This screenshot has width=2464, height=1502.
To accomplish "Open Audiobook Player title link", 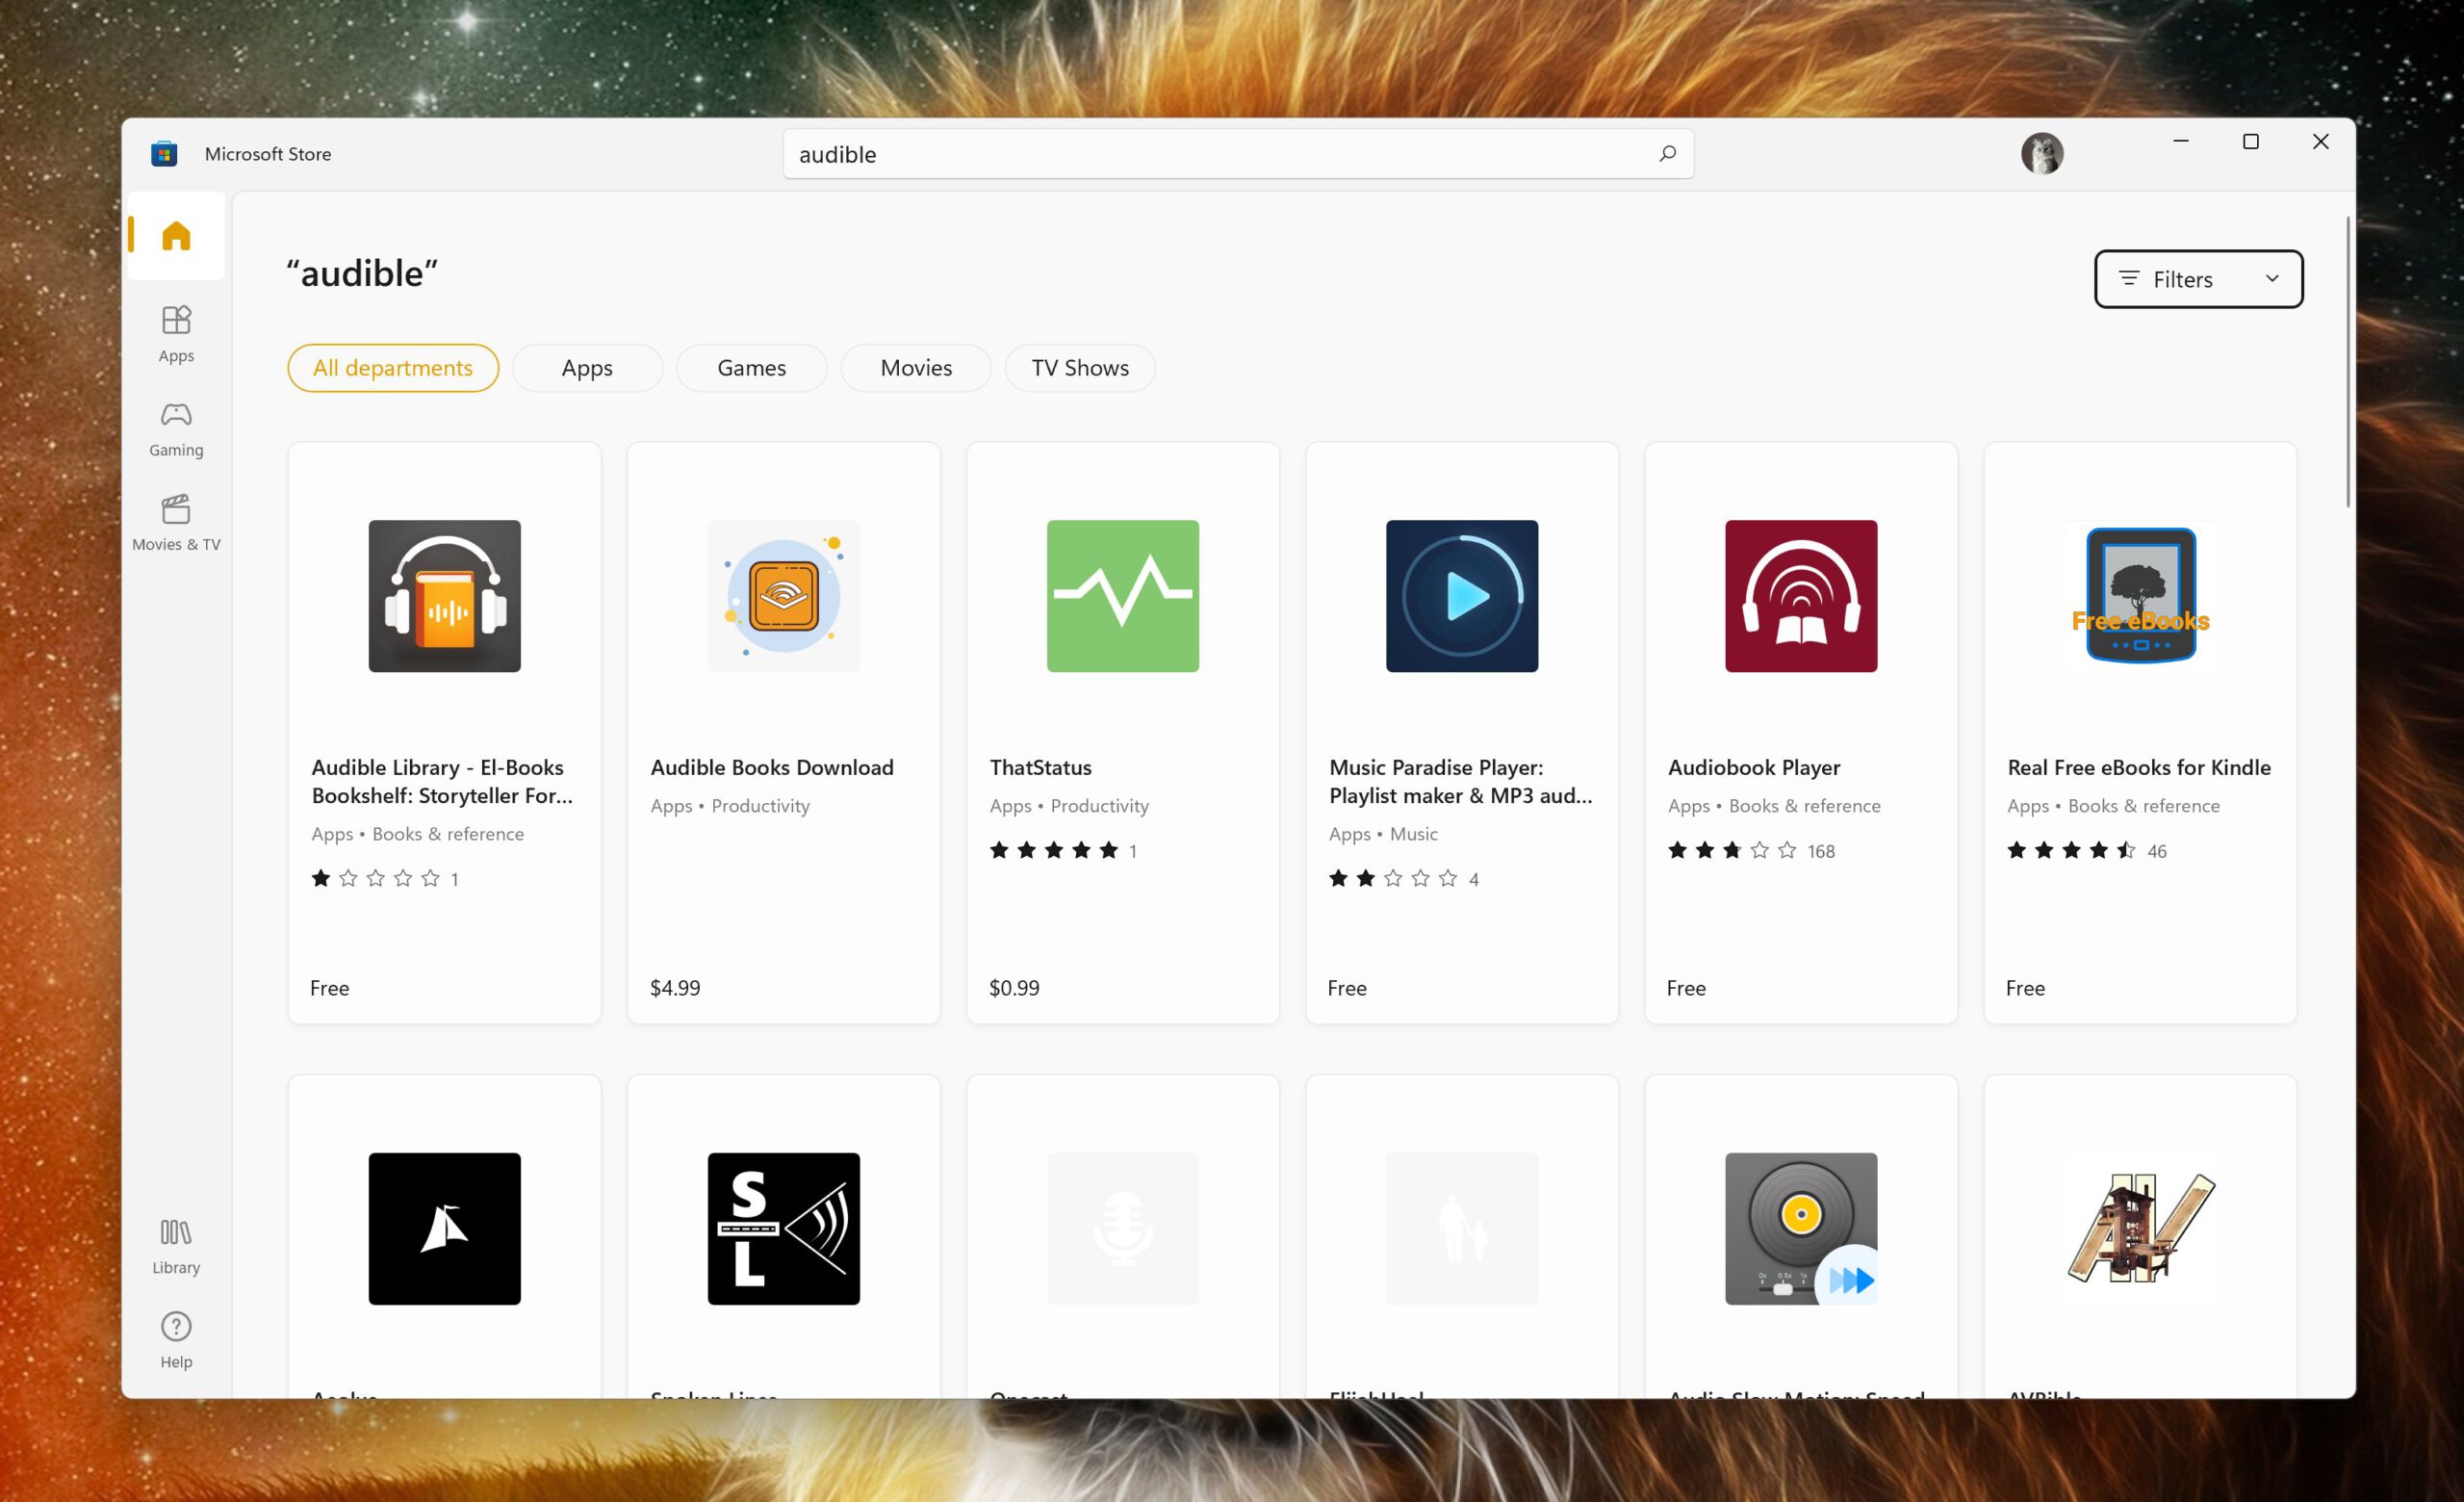I will click(1754, 767).
